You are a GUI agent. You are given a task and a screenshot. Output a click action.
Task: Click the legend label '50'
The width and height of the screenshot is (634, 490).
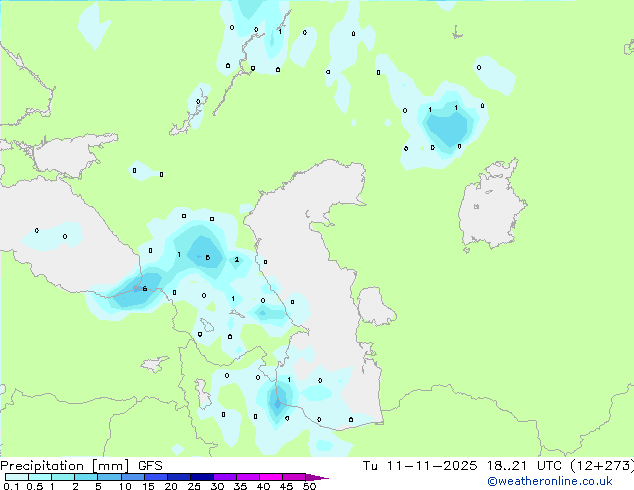(x=309, y=486)
